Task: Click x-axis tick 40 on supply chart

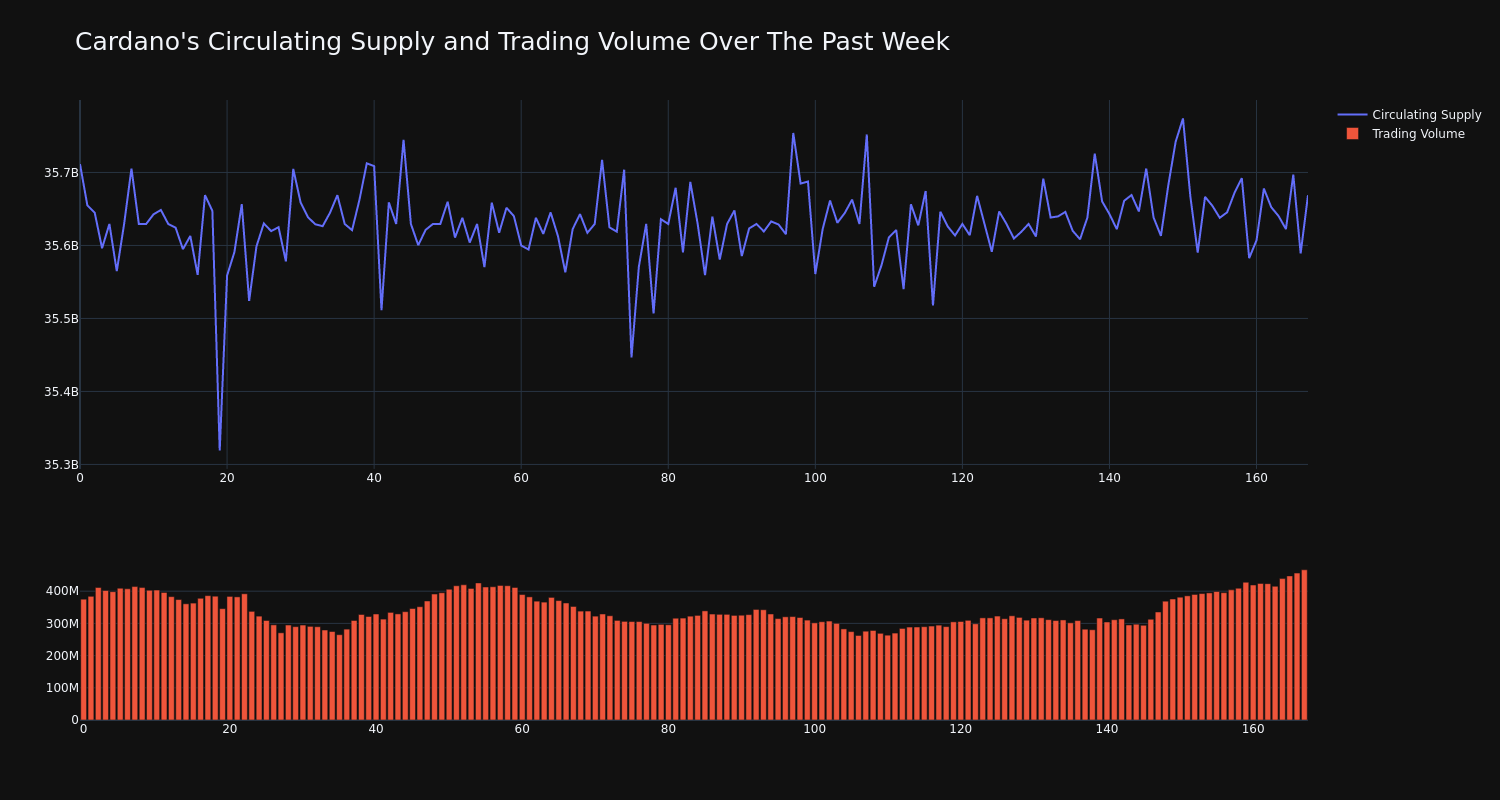Action: click(374, 478)
